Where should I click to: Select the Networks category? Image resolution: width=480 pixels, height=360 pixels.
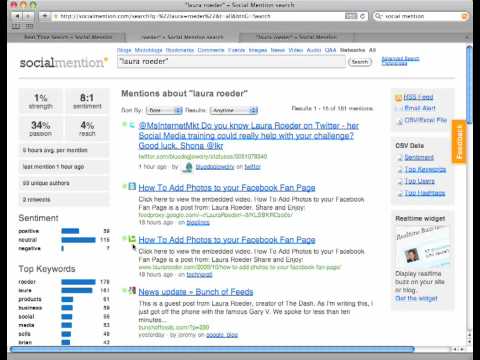tap(352, 50)
